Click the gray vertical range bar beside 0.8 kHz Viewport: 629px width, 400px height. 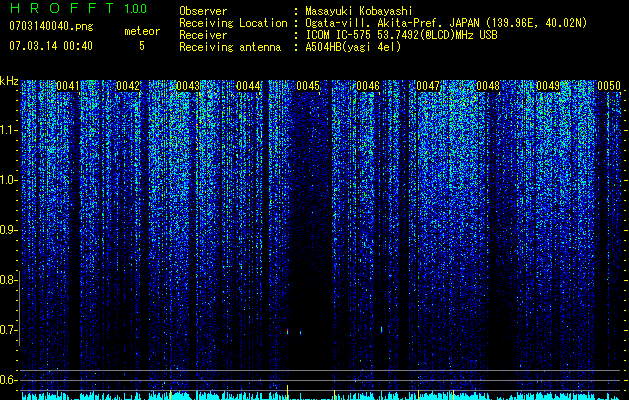pyautogui.click(x=20, y=308)
